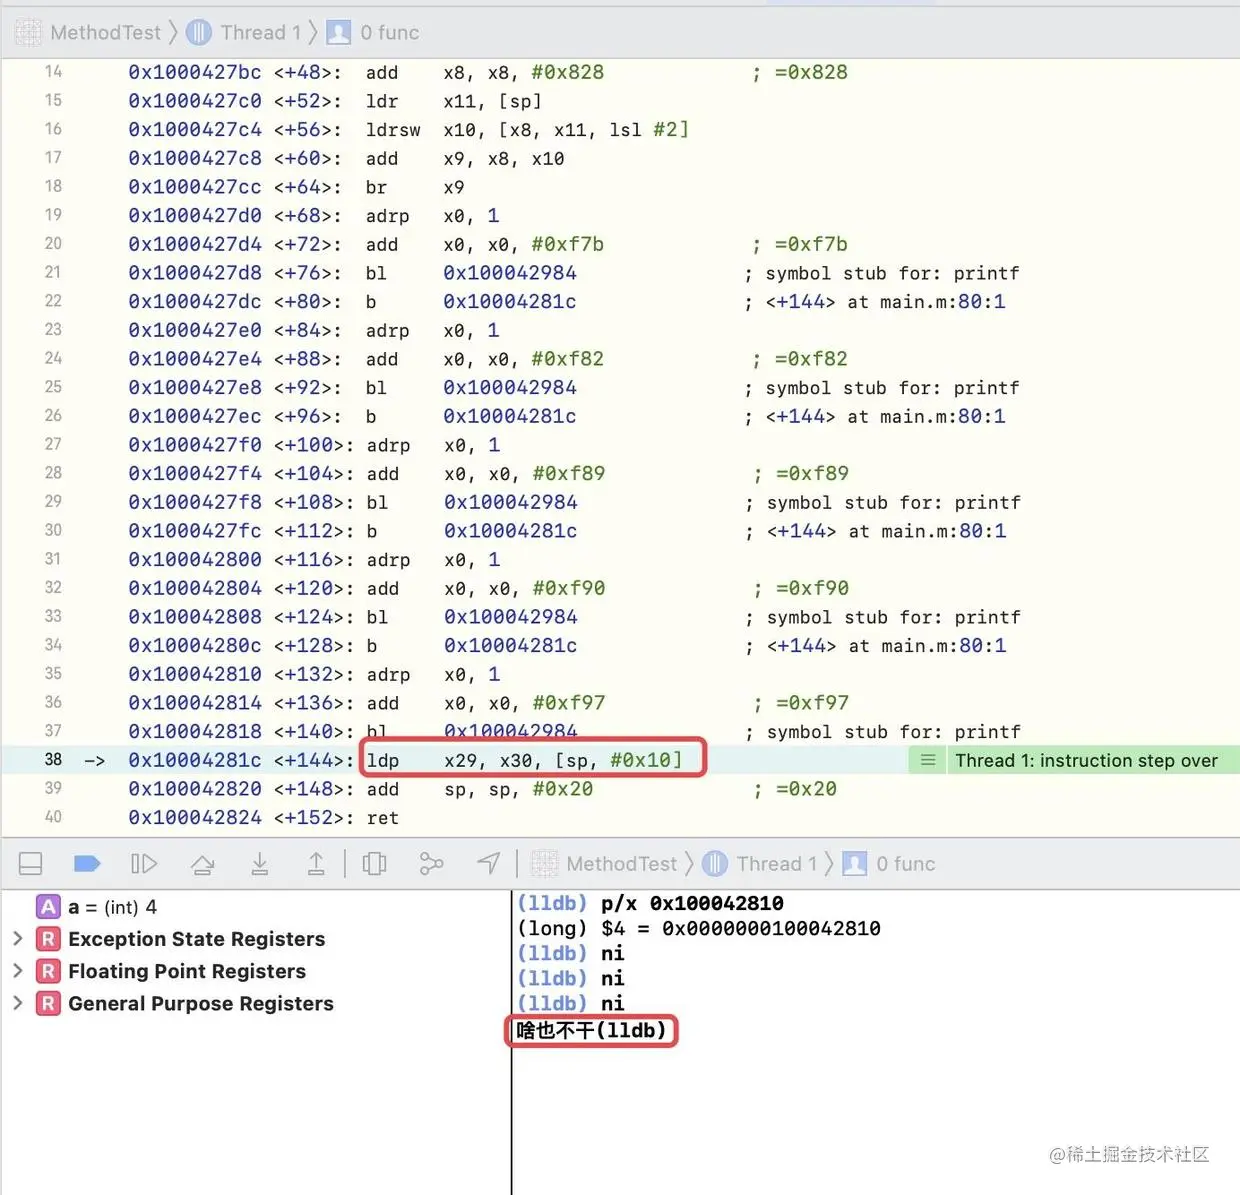Expand Exception State Registers disclosure triangle

[x=17, y=939]
